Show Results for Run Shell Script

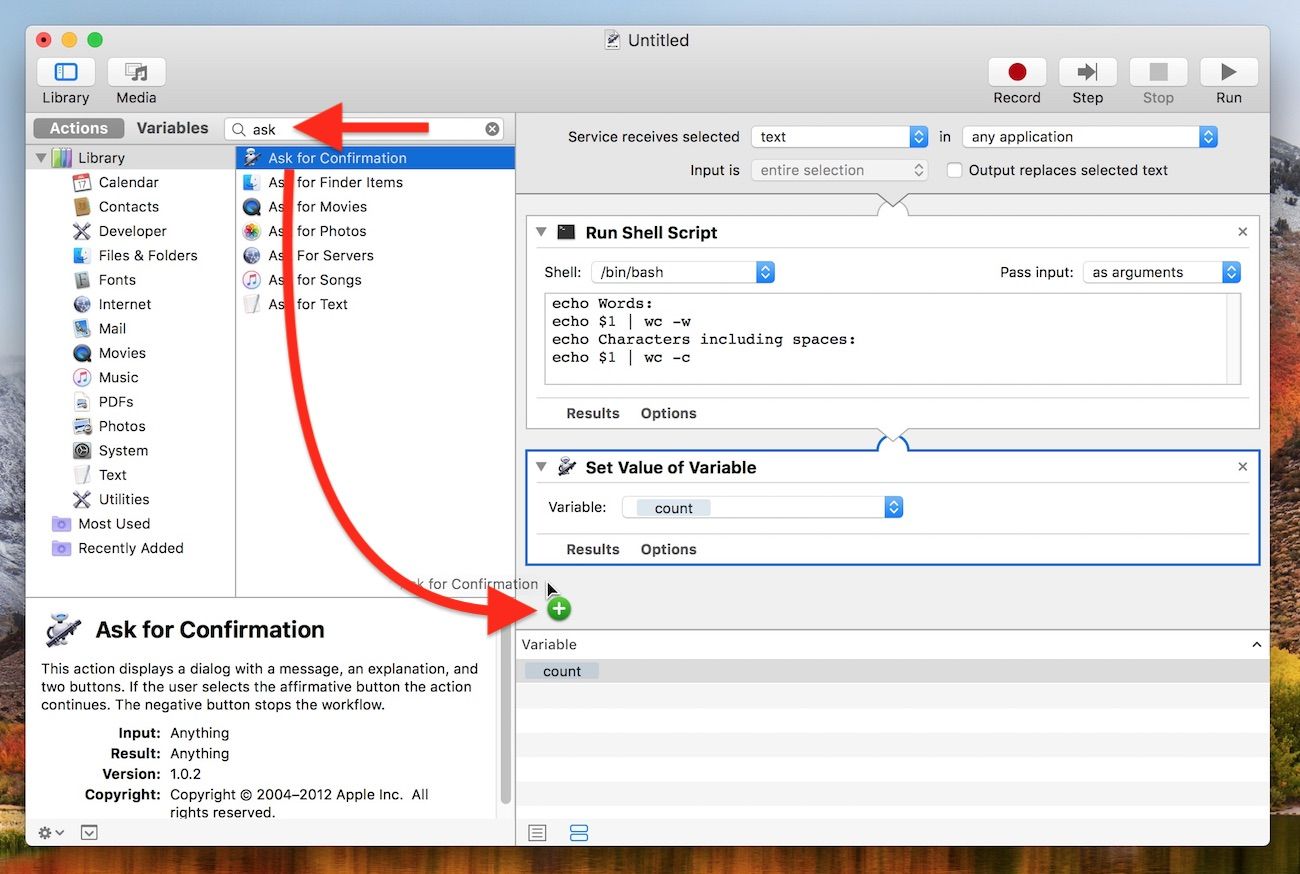point(593,413)
